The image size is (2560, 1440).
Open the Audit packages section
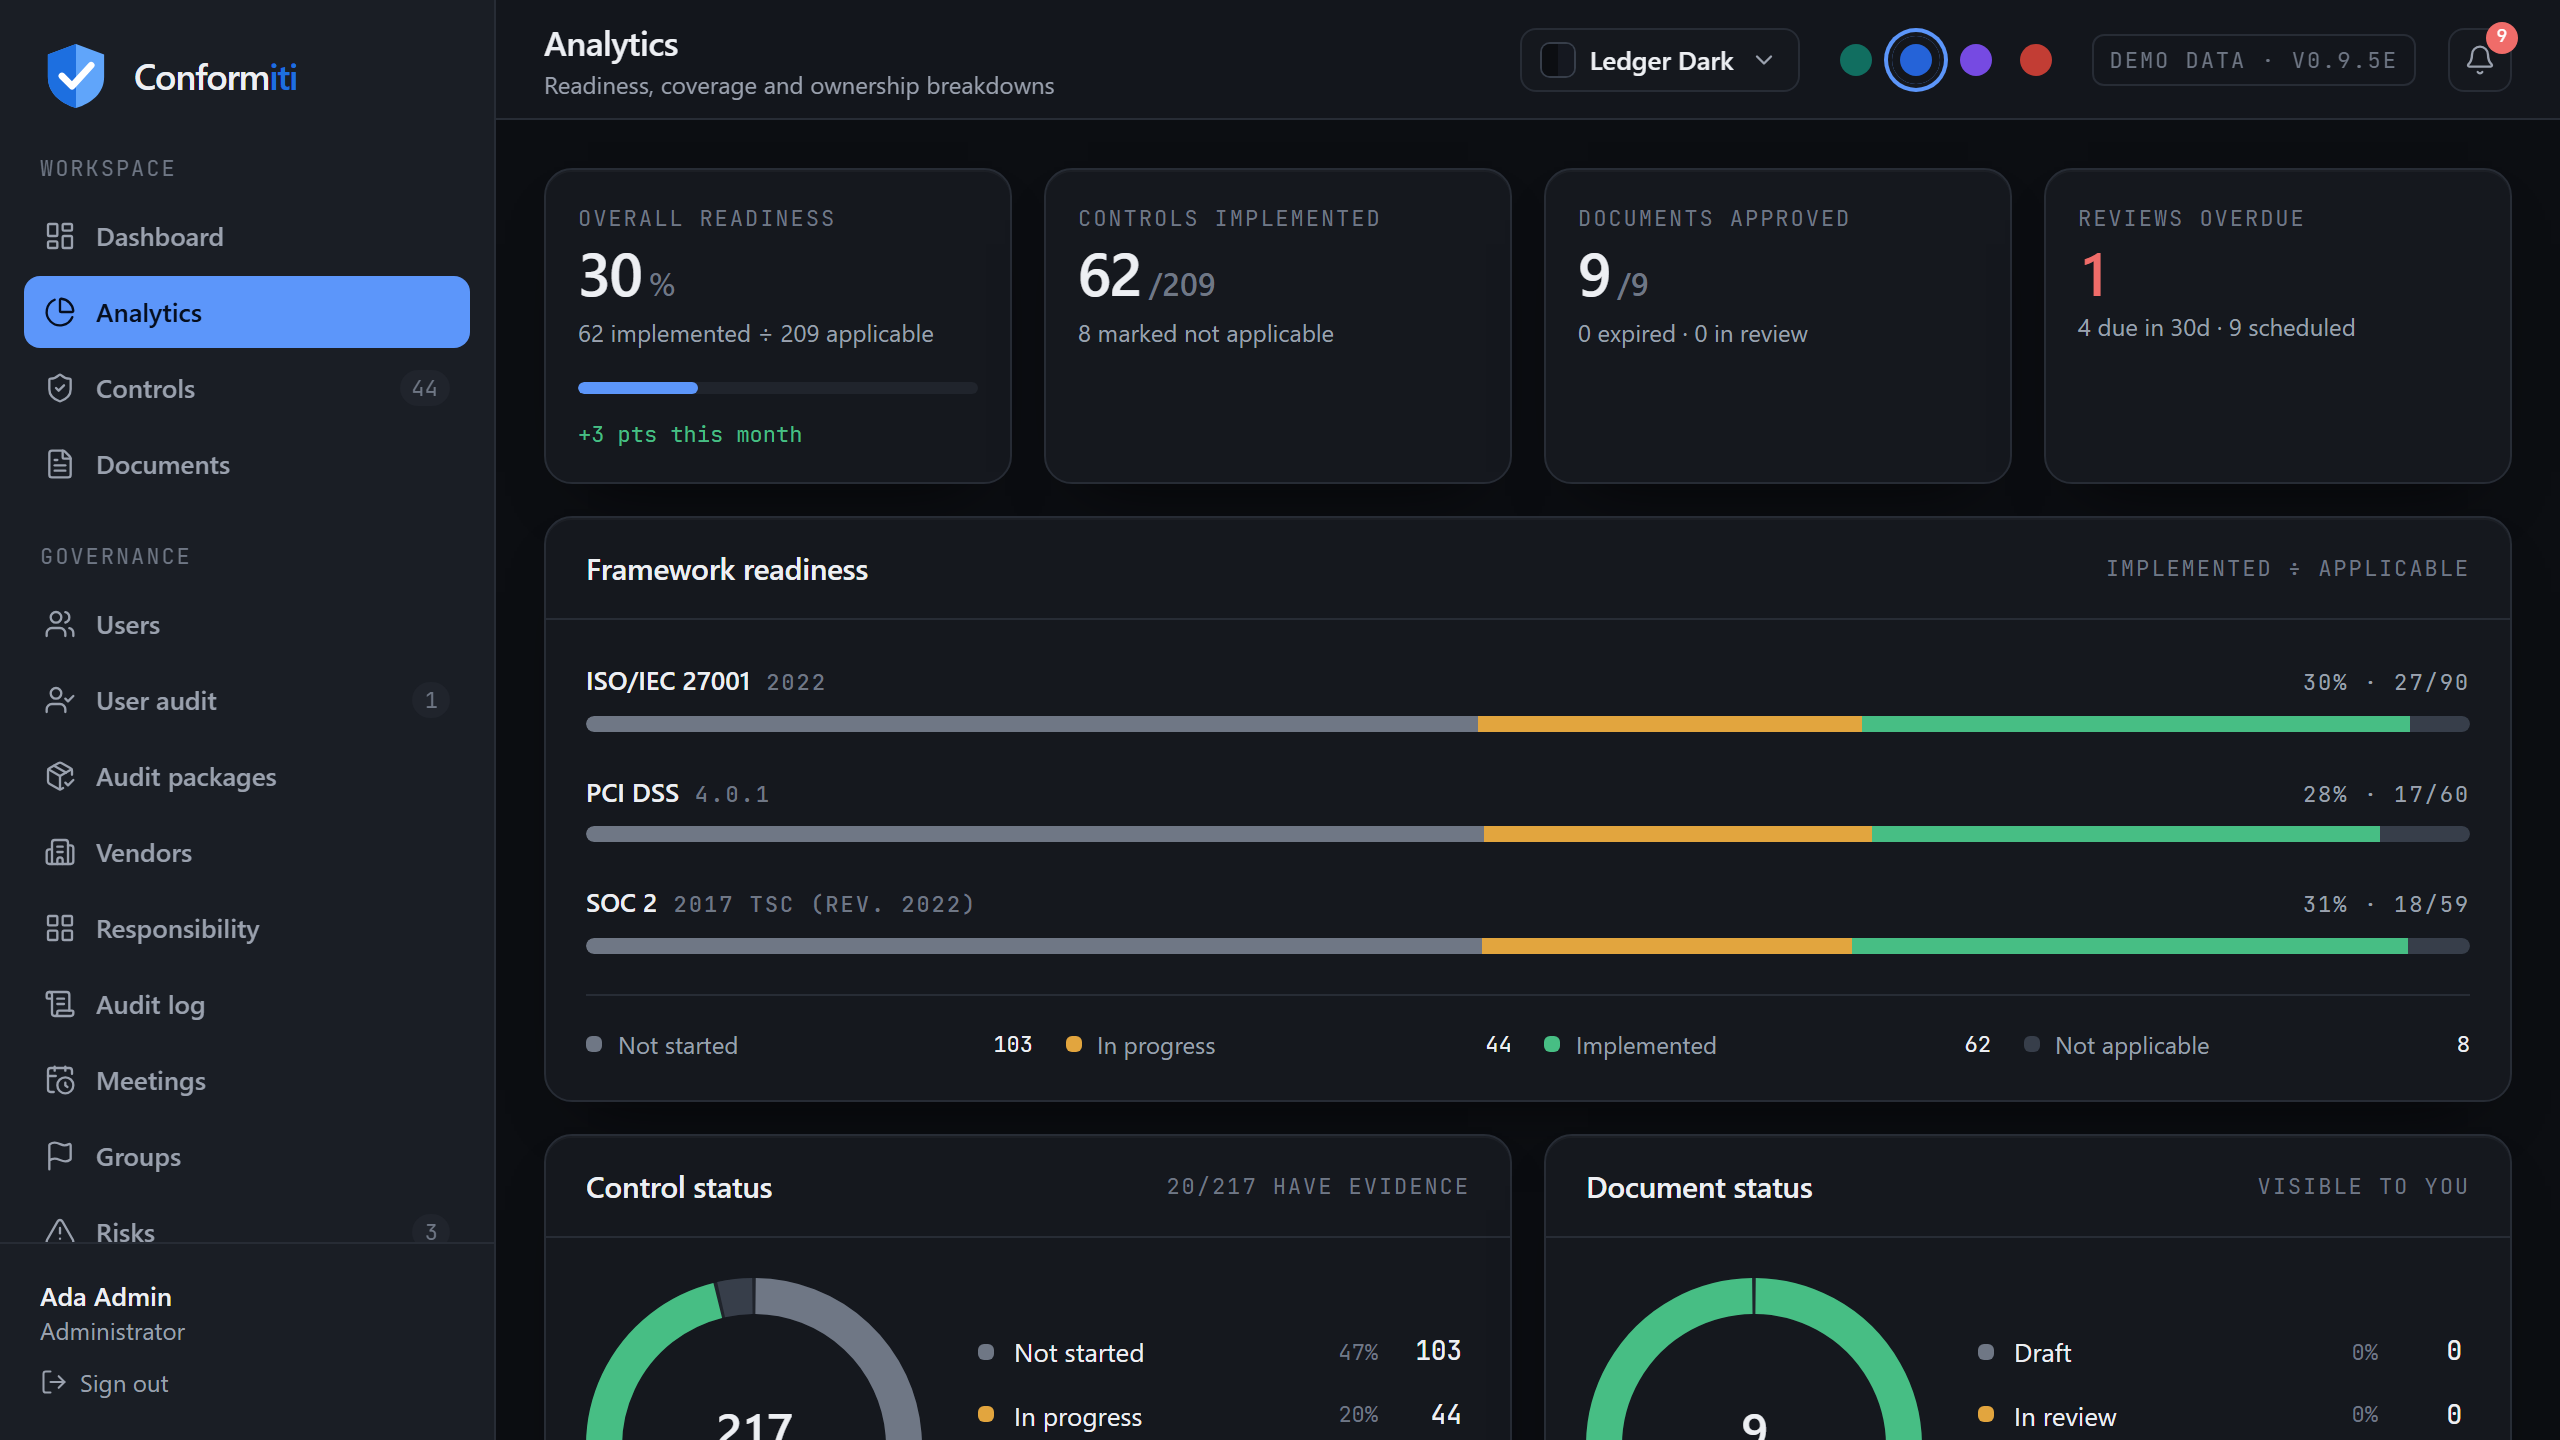pyautogui.click(x=247, y=776)
